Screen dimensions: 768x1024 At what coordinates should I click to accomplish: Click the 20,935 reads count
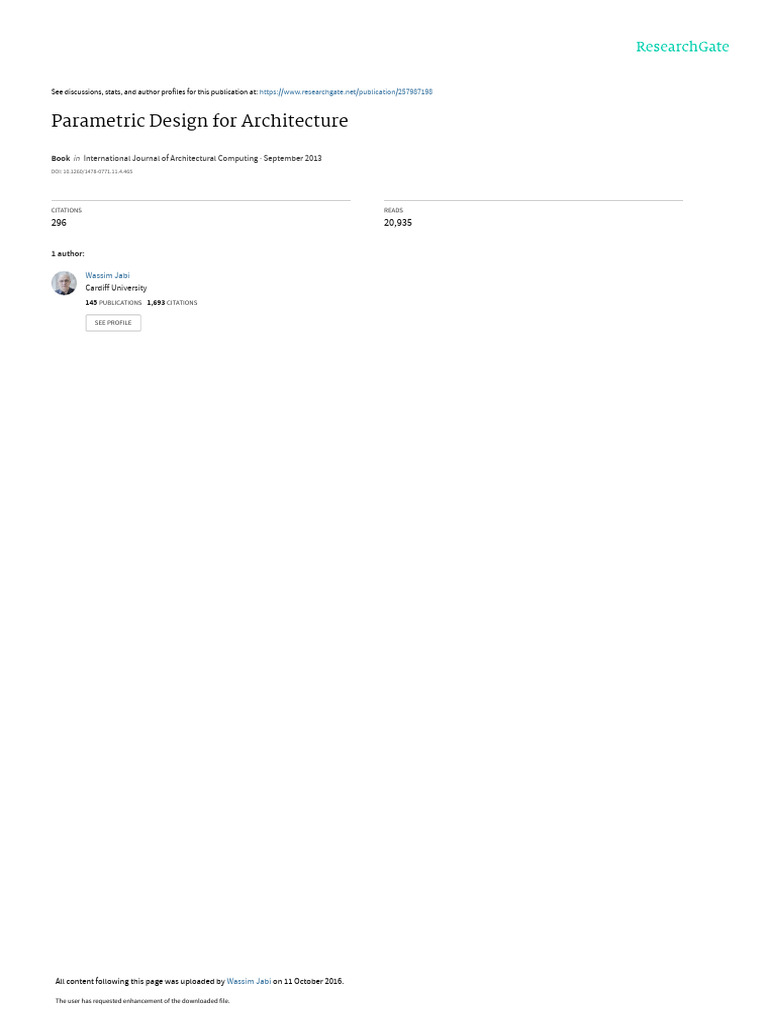coord(398,223)
